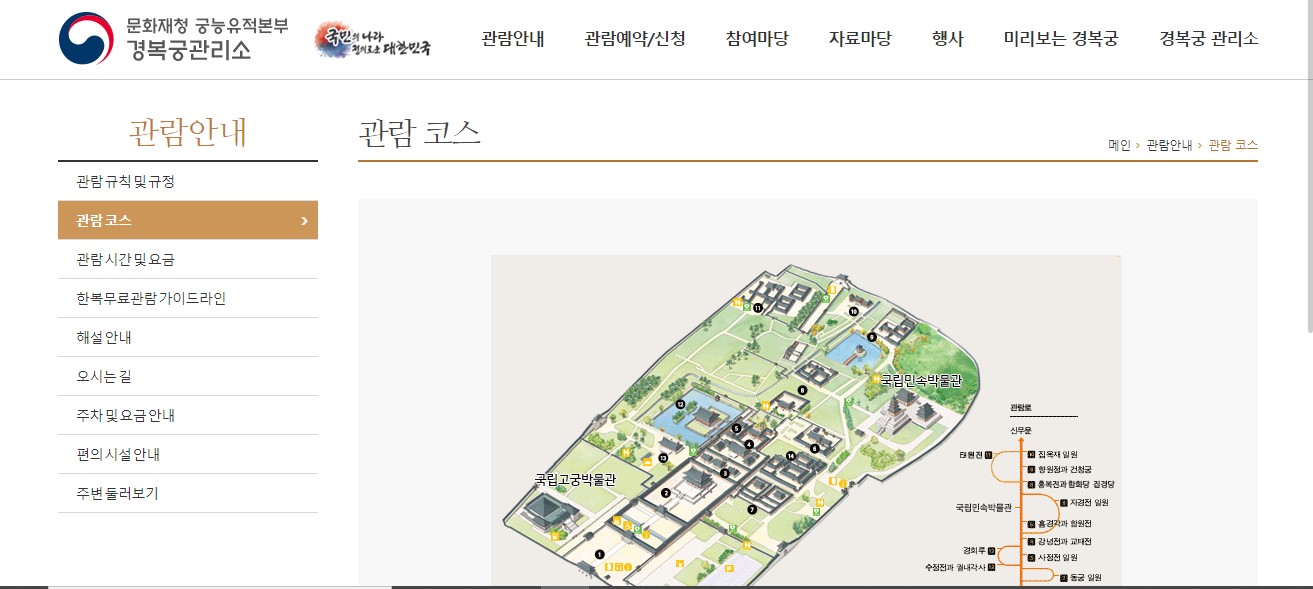Click the Cultural Heritage Administration taegeuk logo
This screenshot has width=1313, height=589.
pyautogui.click(x=86, y=39)
